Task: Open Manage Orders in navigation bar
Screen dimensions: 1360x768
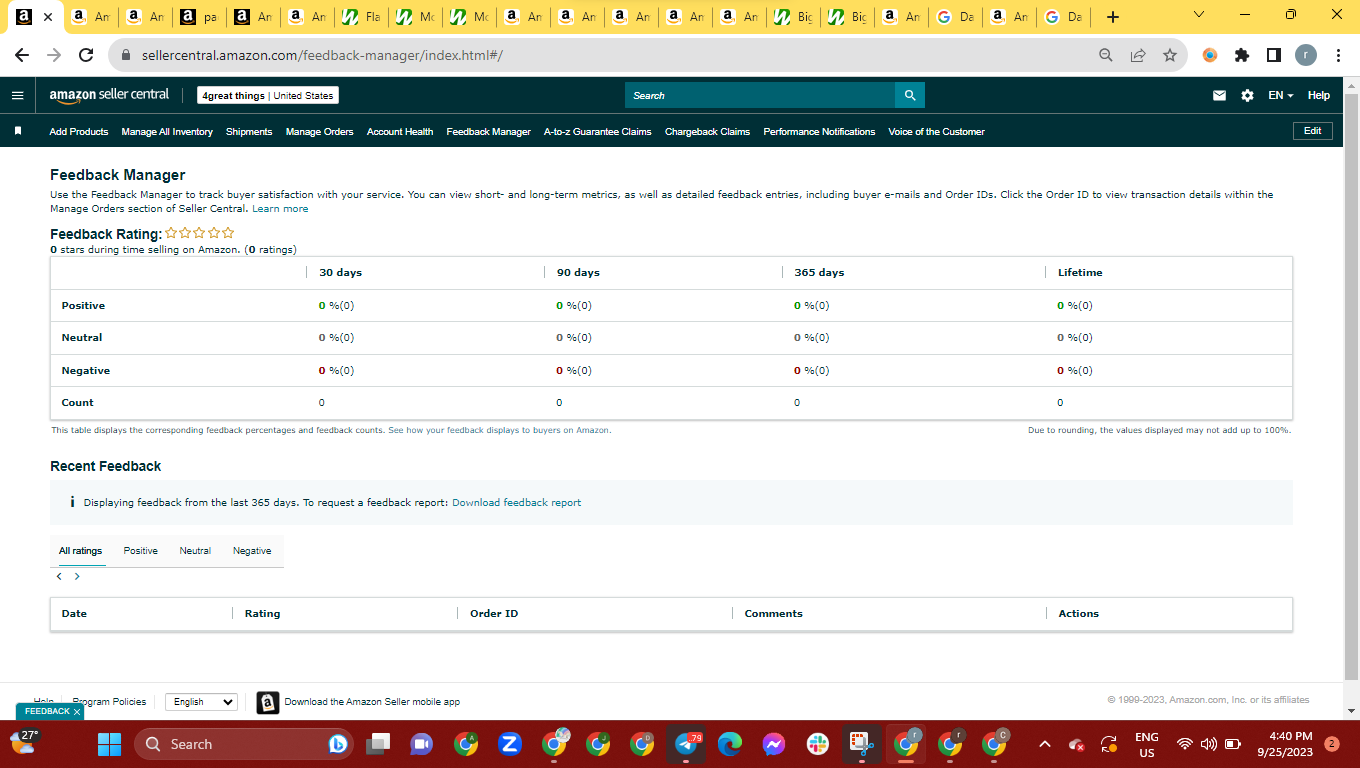Action: click(319, 131)
